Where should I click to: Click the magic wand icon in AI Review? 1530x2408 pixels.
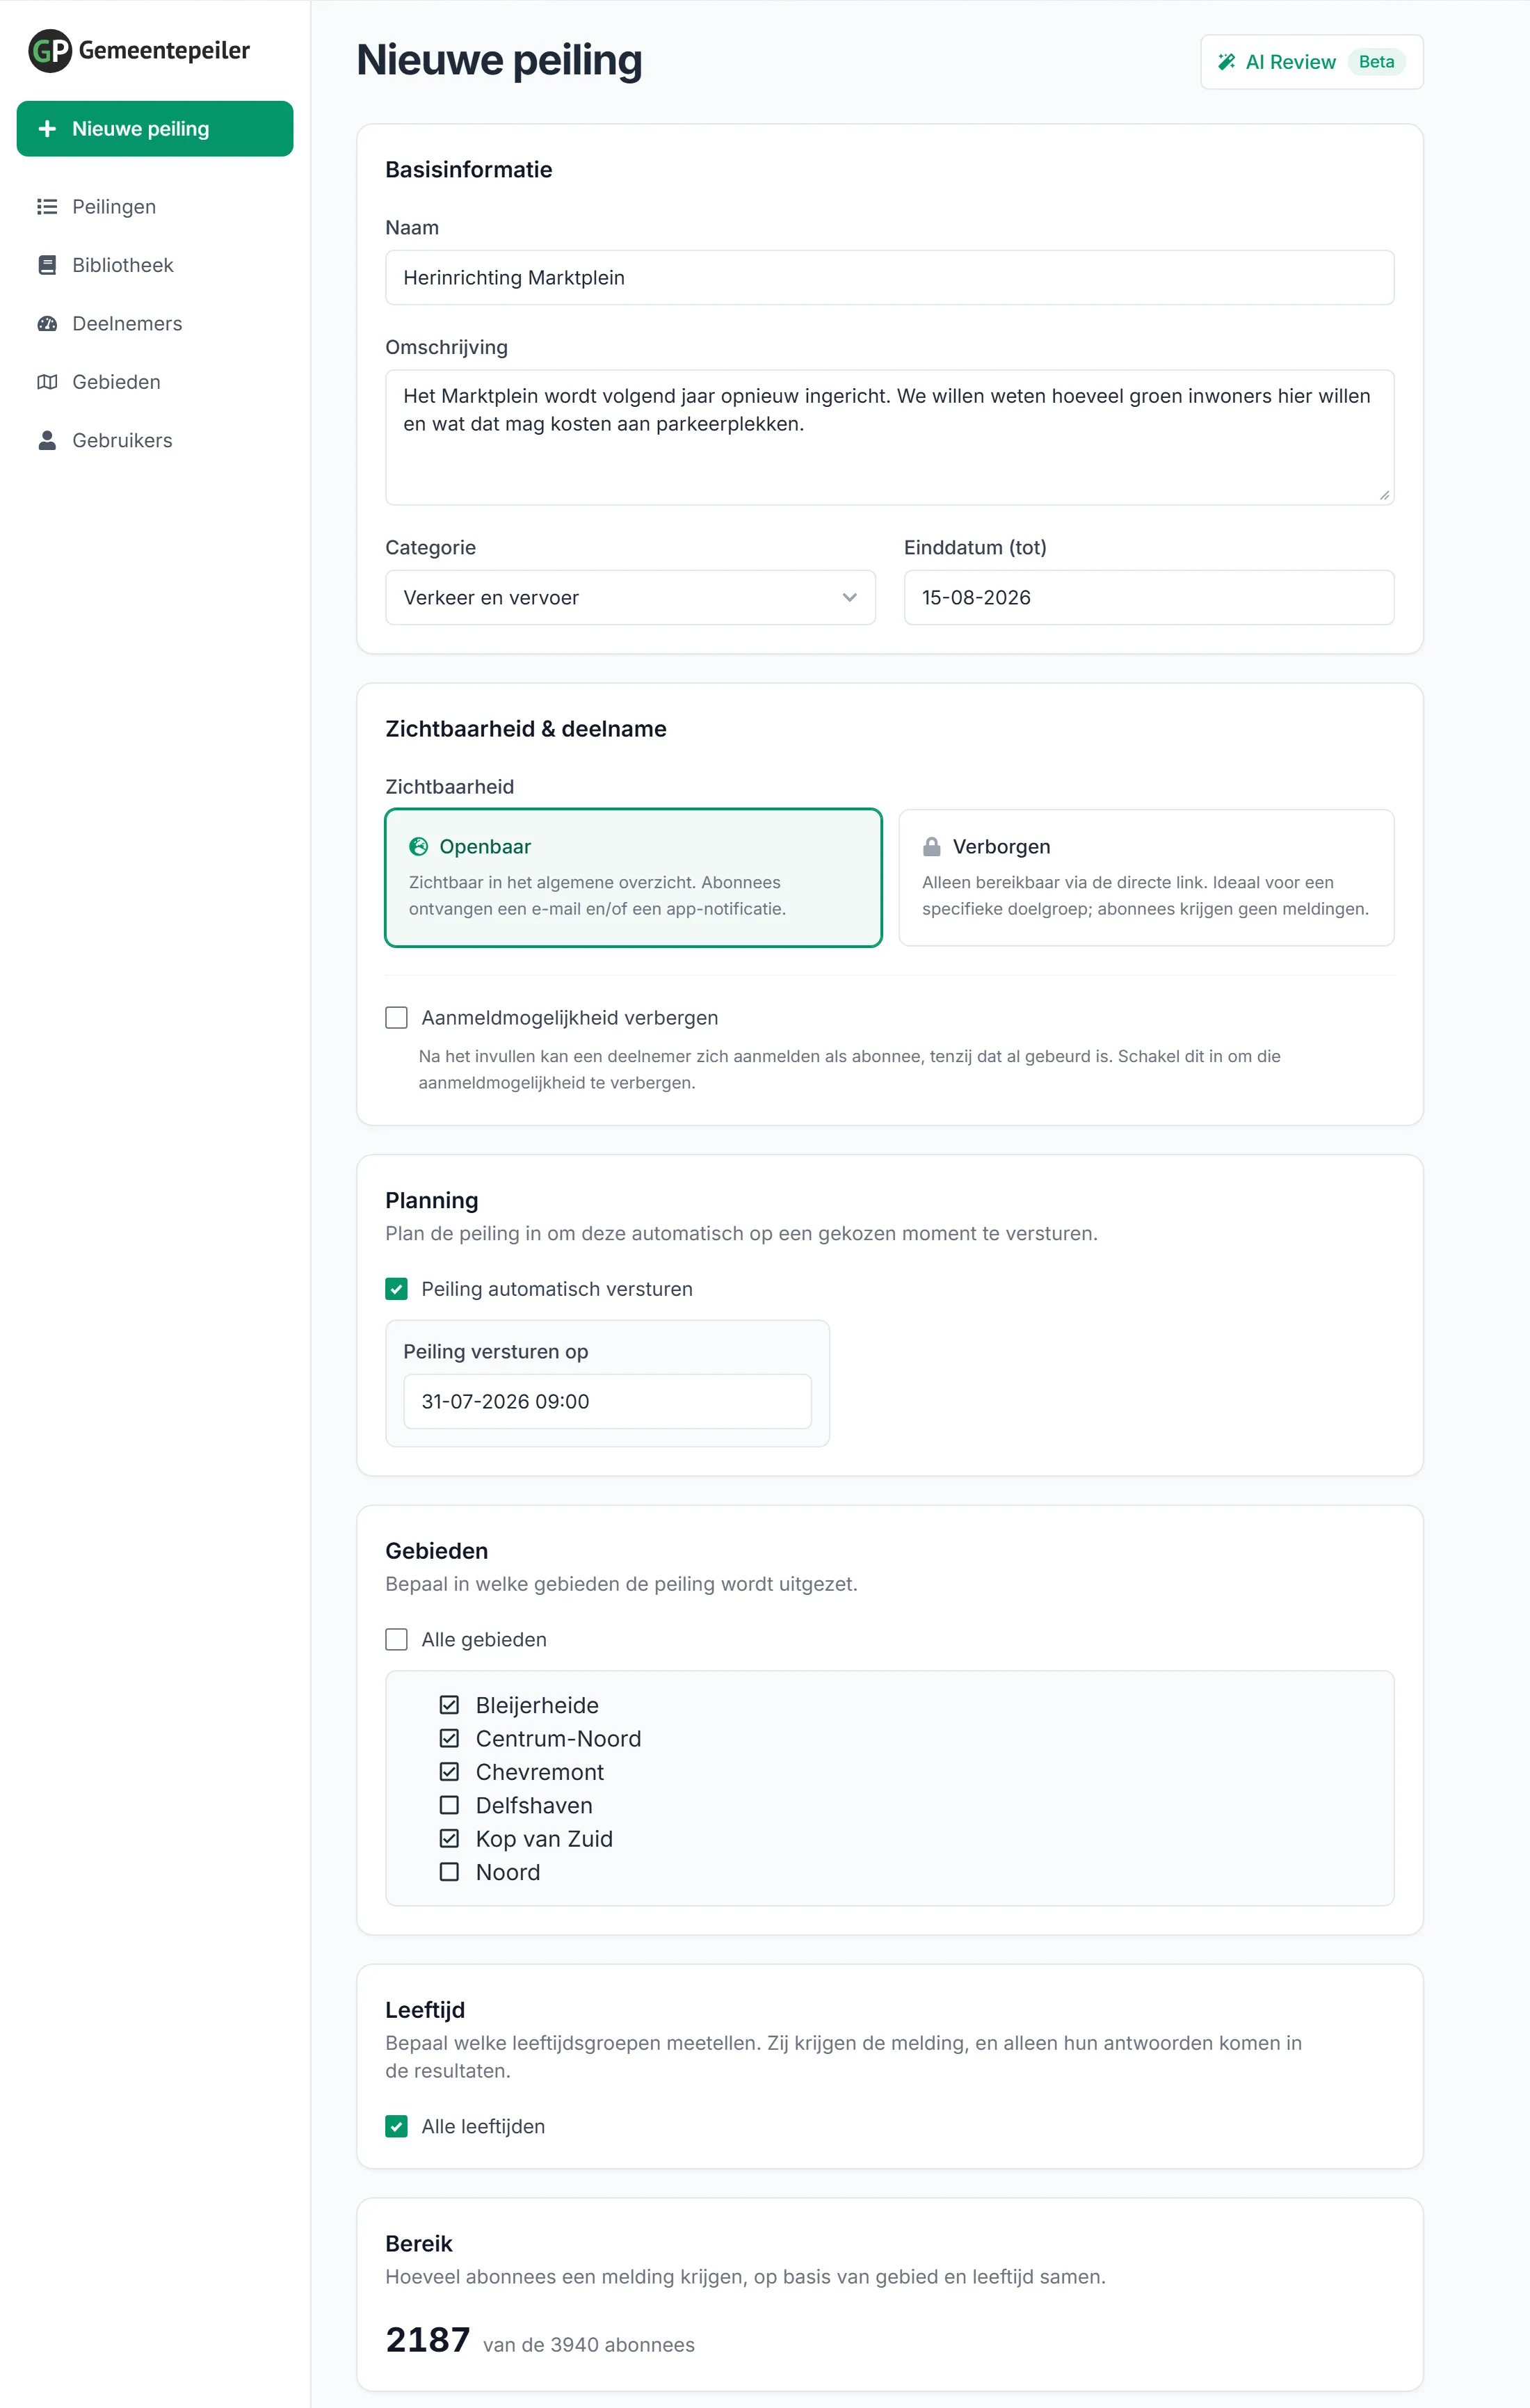[1227, 62]
